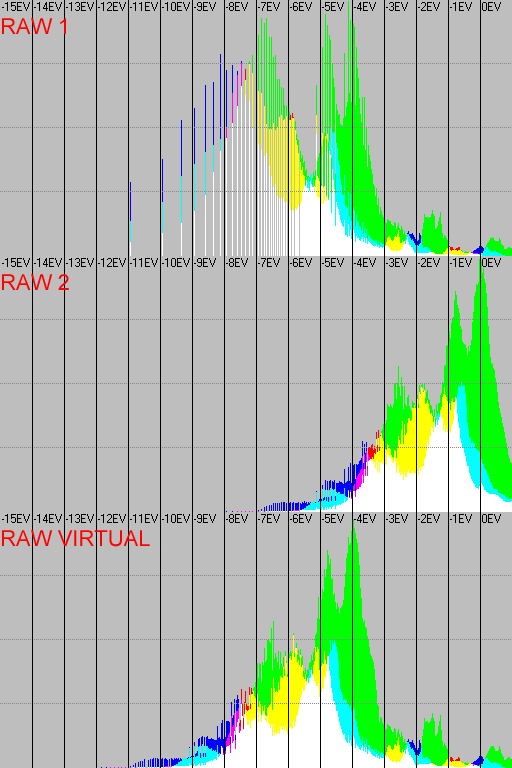512x768 pixels.
Task: Select the -5EV label in RAW VIRTUAL histogram
Action: (x=333, y=519)
